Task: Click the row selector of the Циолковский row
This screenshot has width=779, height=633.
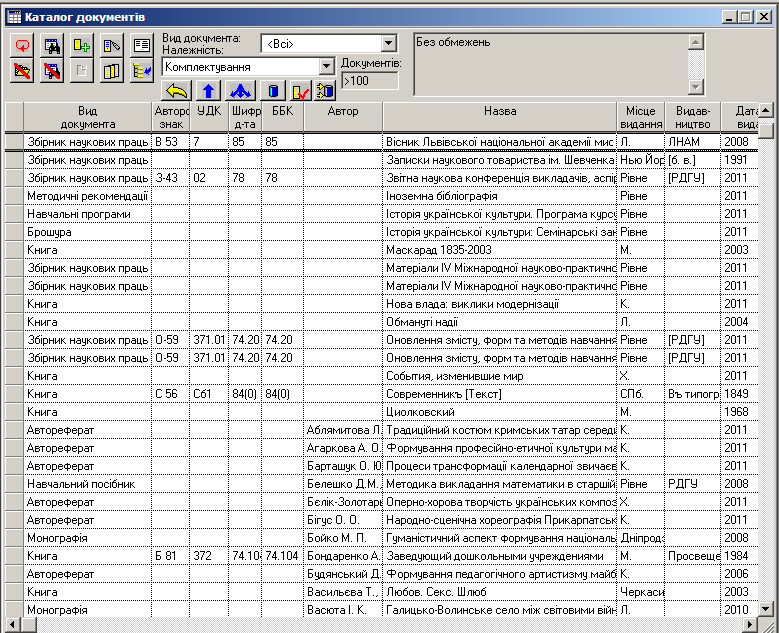Action: [14, 412]
